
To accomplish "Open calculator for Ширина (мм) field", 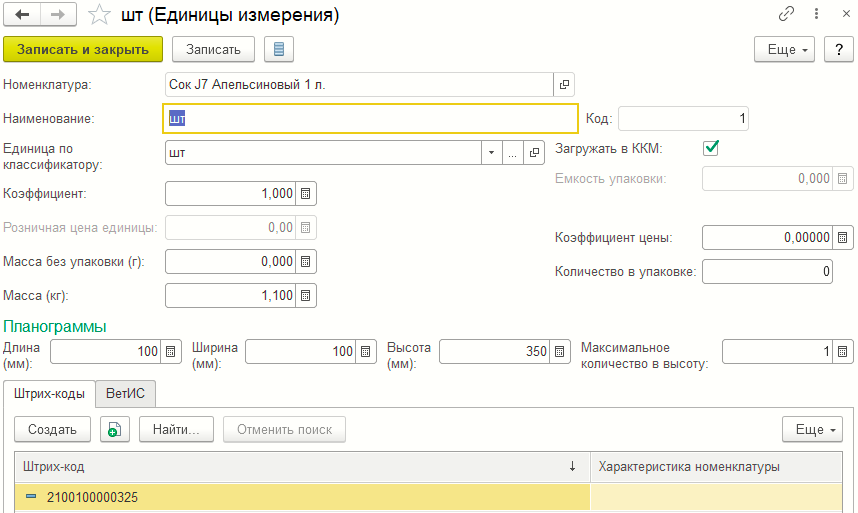I will [366, 352].
